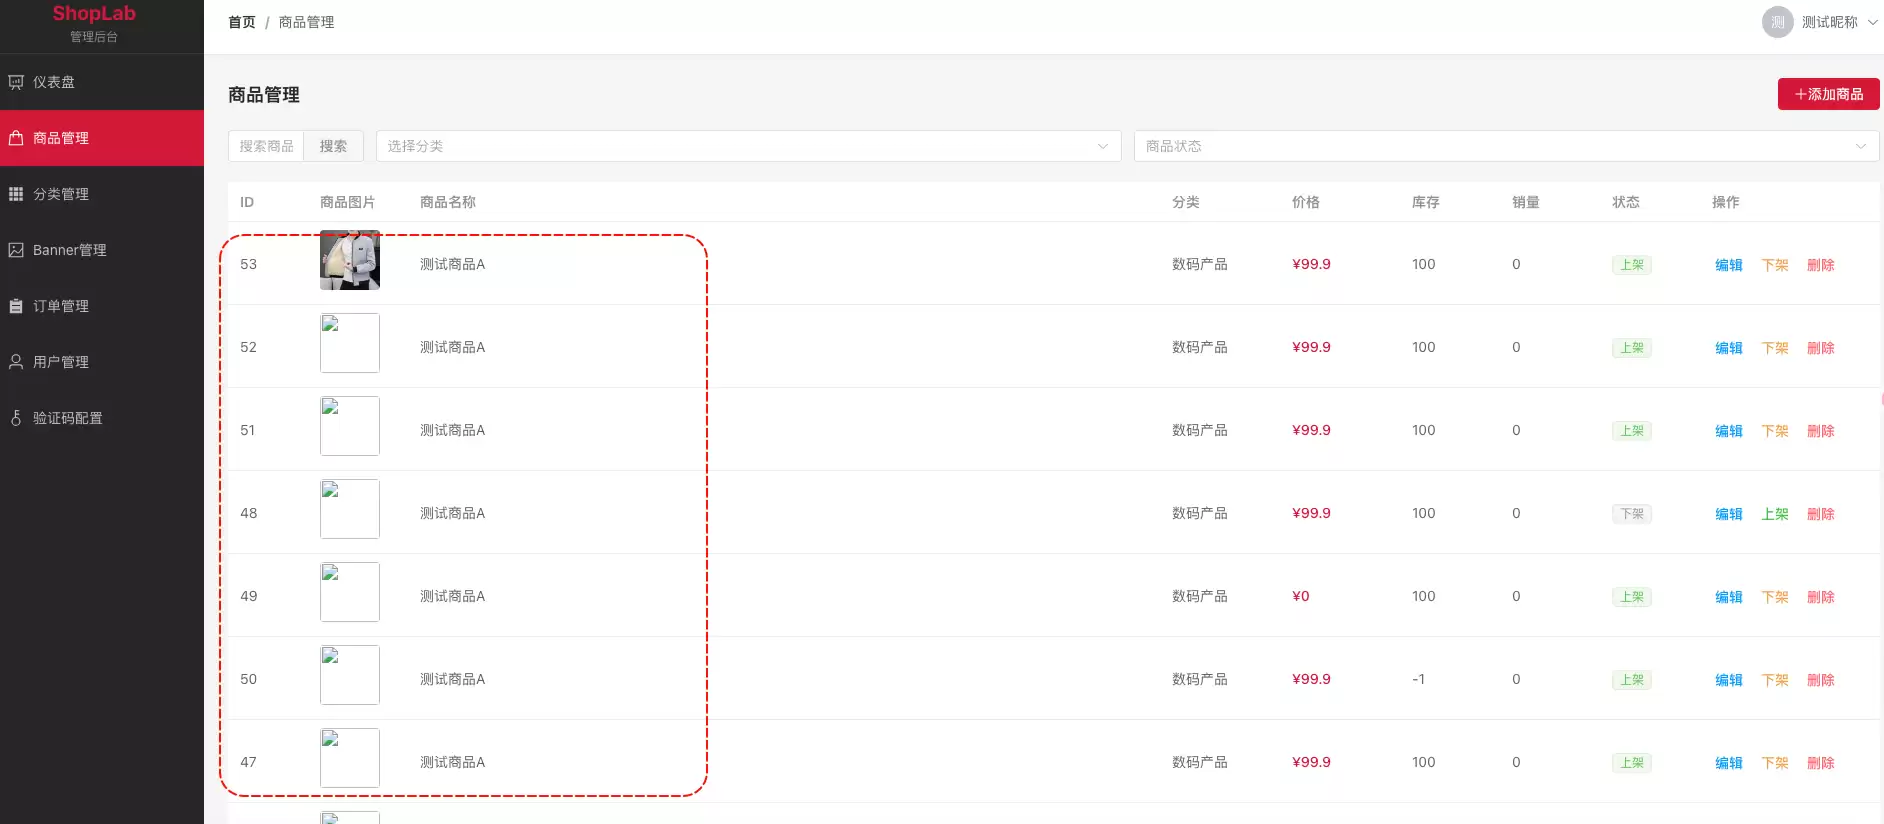Click 删除 for product ID 48
Image resolution: width=1884 pixels, height=824 pixels.
point(1821,514)
